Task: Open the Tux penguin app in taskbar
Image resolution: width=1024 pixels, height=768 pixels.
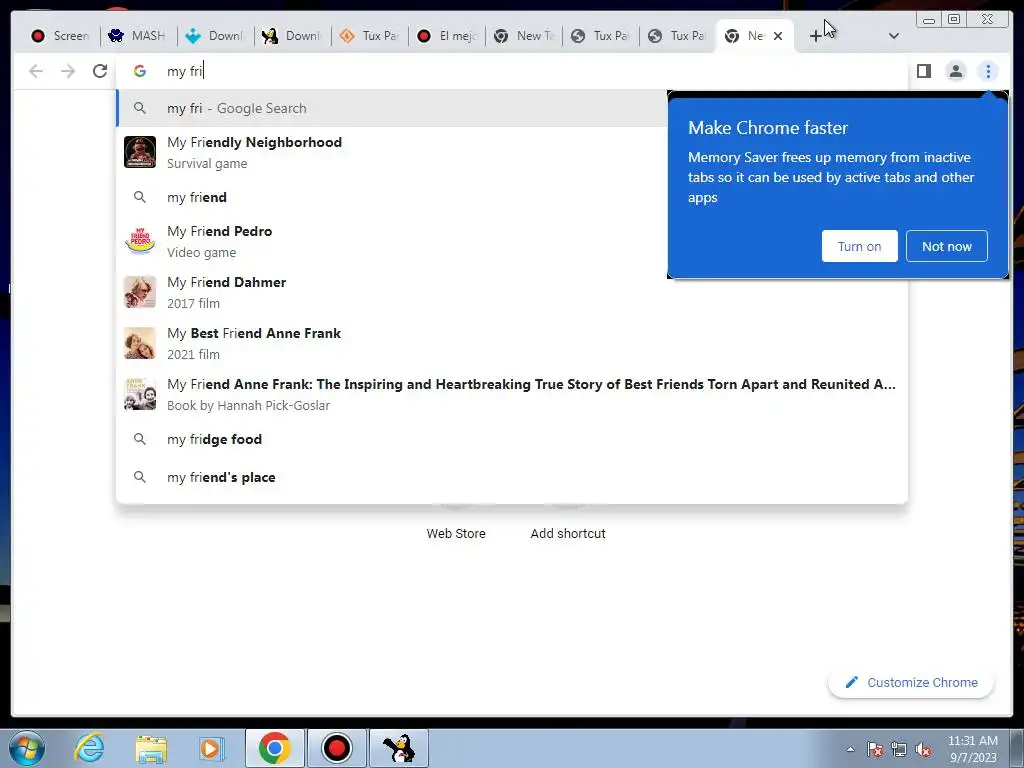Action: click(x=399, y=748)
